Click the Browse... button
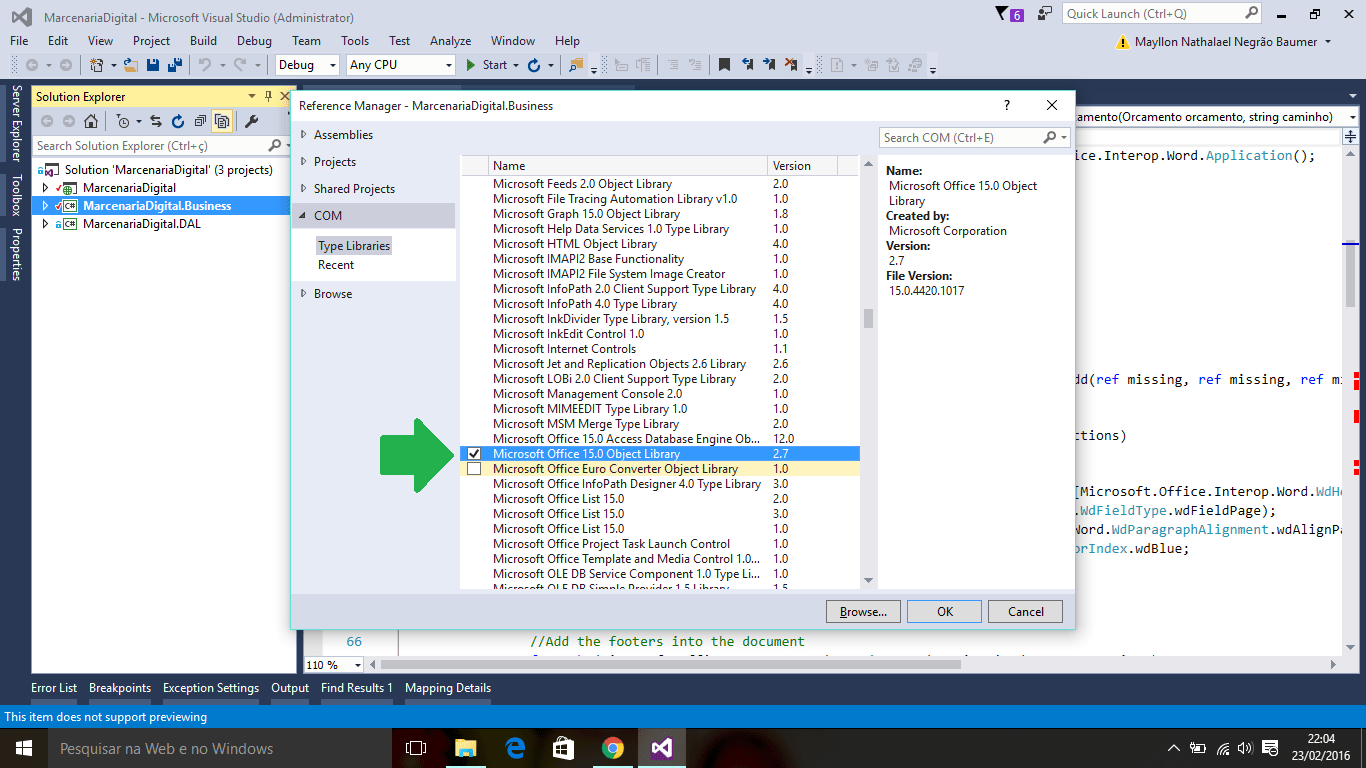1366x768 pixels. [864, 611]
